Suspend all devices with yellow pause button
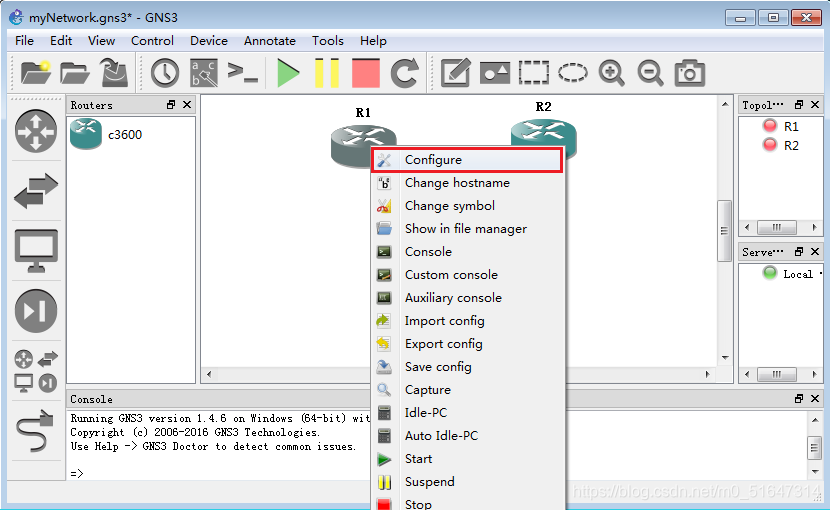This screenshot has height=510, width=830. [x=327, y=73]
